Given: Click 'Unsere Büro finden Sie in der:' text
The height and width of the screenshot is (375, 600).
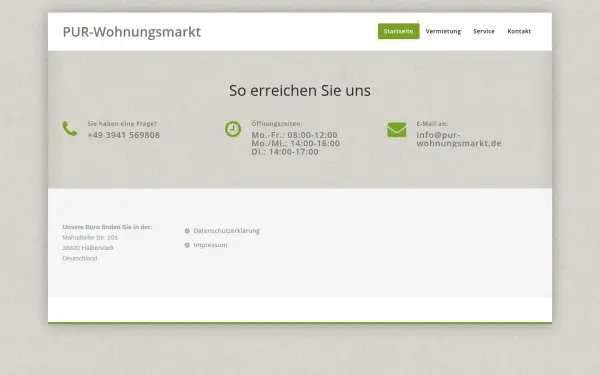Looking at the screenshot, I should (x=107, y=227).
